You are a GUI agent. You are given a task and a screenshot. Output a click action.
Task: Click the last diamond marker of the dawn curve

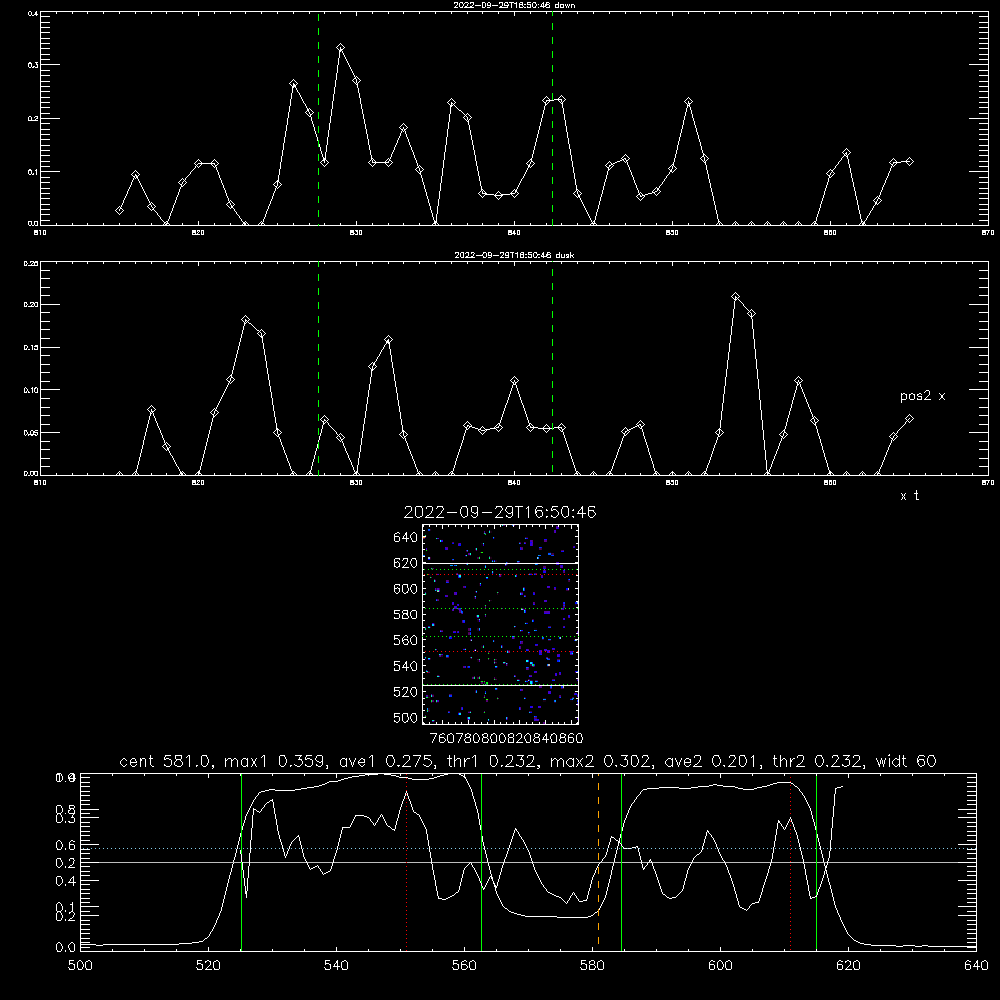pyautogui.click(x=909, y=161)
